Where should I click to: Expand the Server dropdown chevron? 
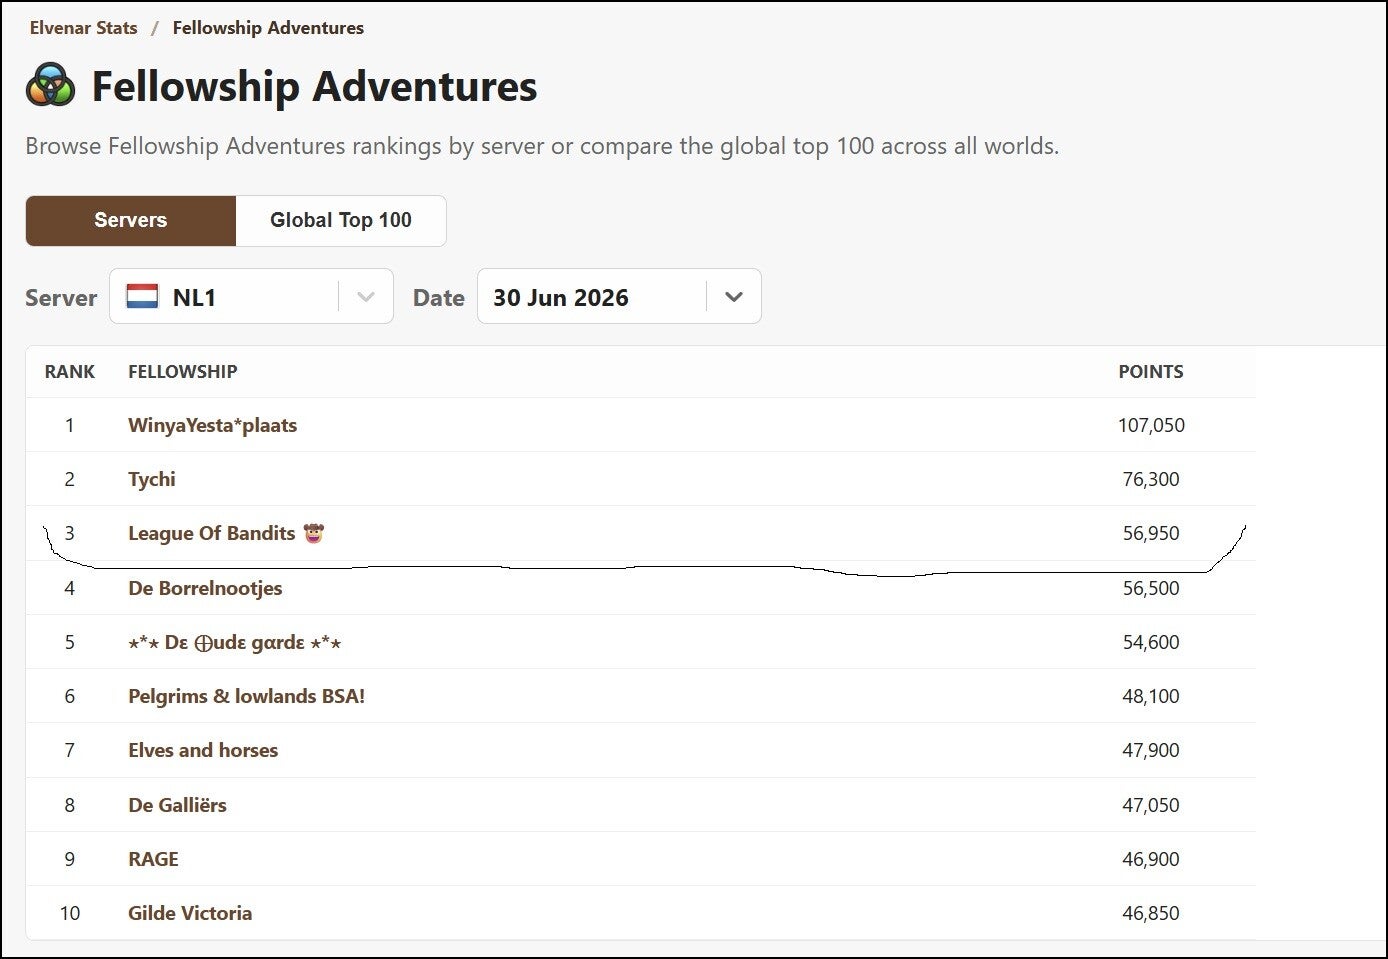[366, 297]
